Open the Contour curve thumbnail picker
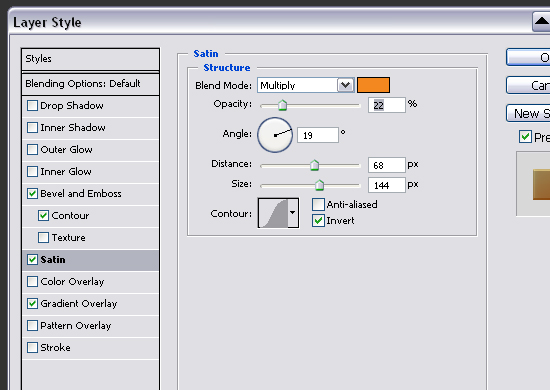550x390 pixels. (273, 213)
